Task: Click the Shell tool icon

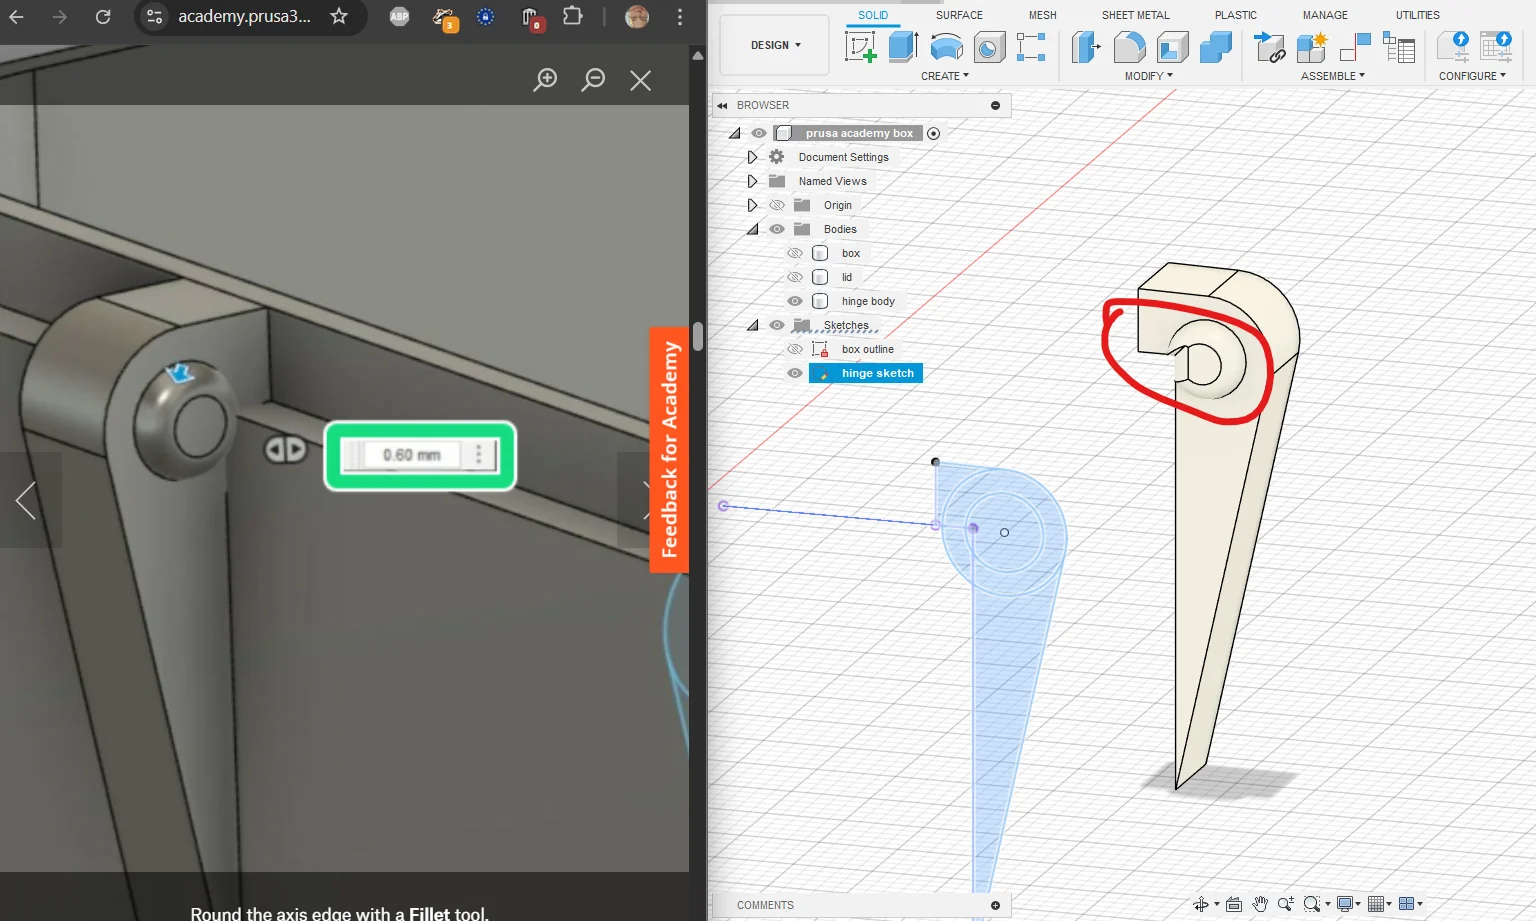Action: click(x=1173, y=47)
